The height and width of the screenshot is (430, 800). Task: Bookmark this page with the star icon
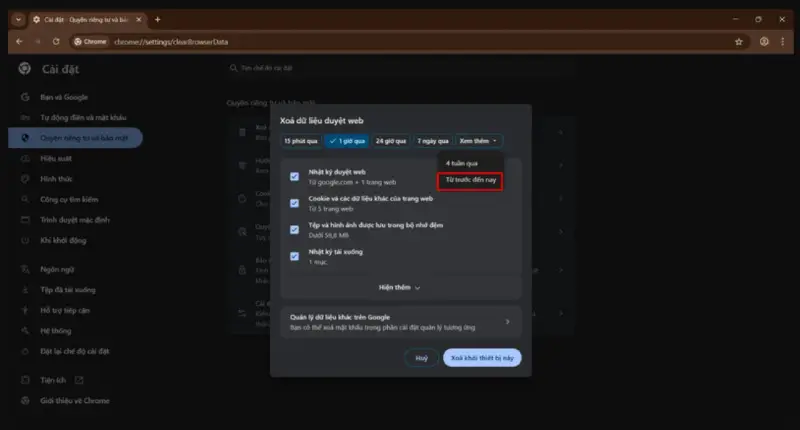(739, 42)
